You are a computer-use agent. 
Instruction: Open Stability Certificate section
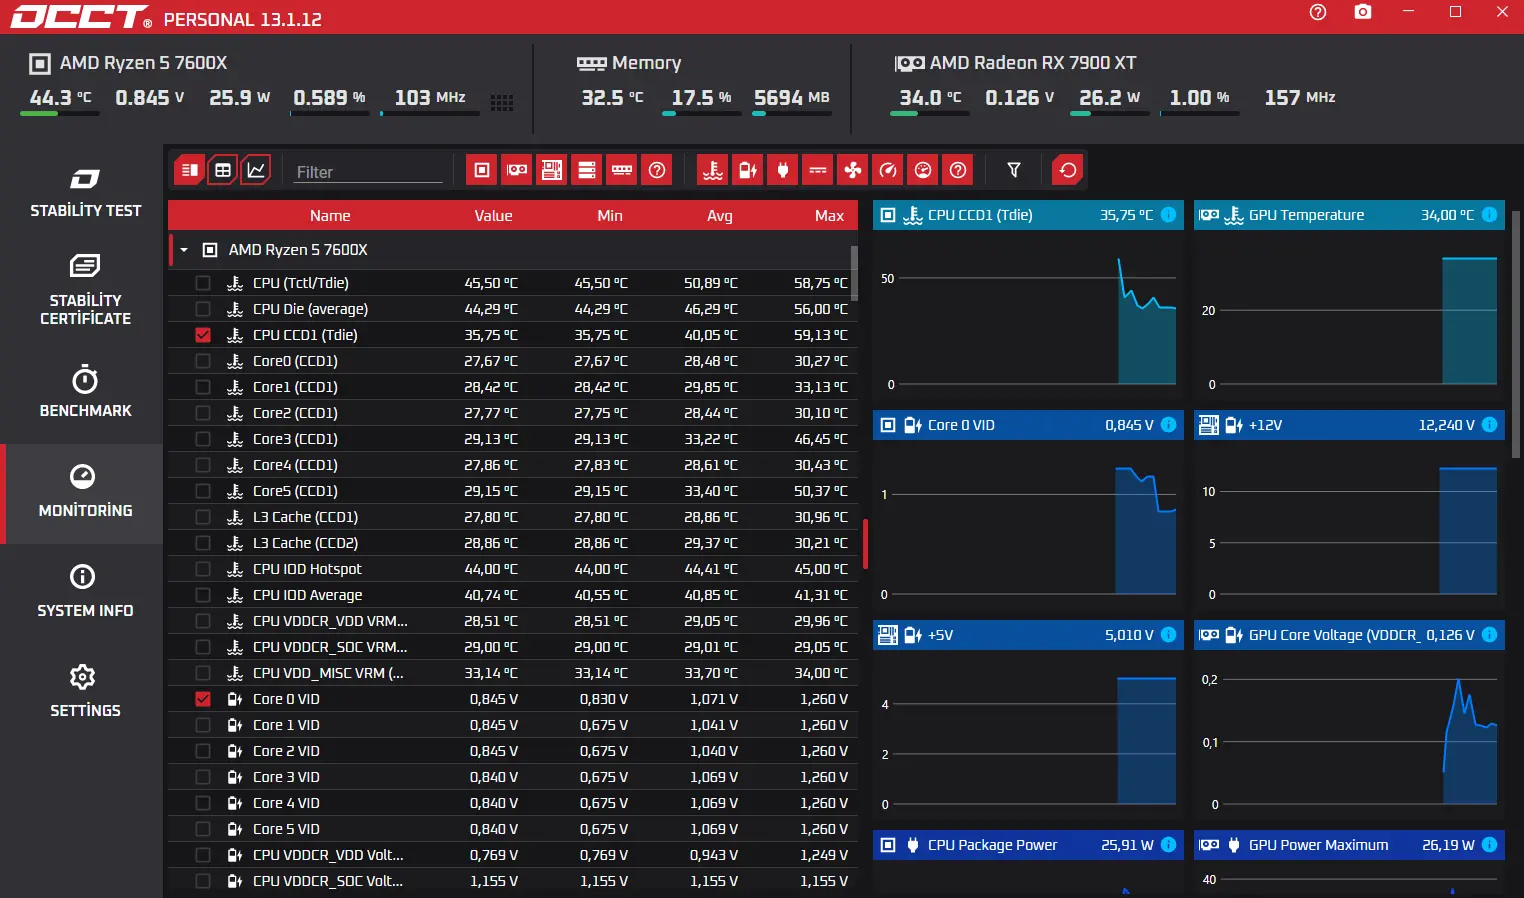[85, 290]
